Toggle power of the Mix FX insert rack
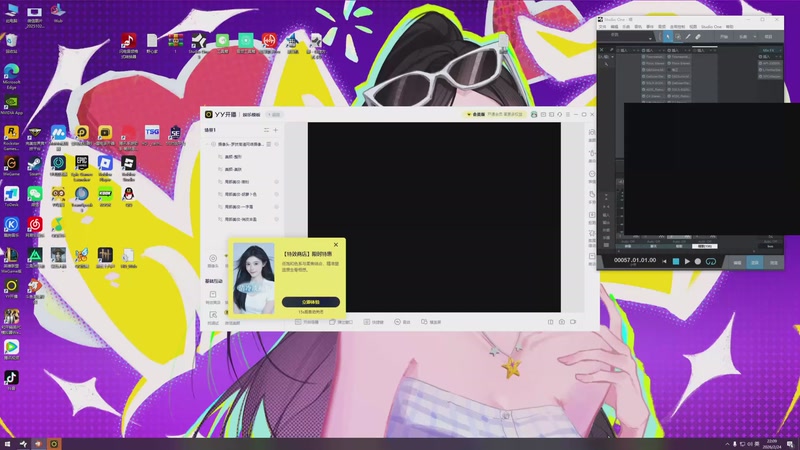 (x=760, y=57)
